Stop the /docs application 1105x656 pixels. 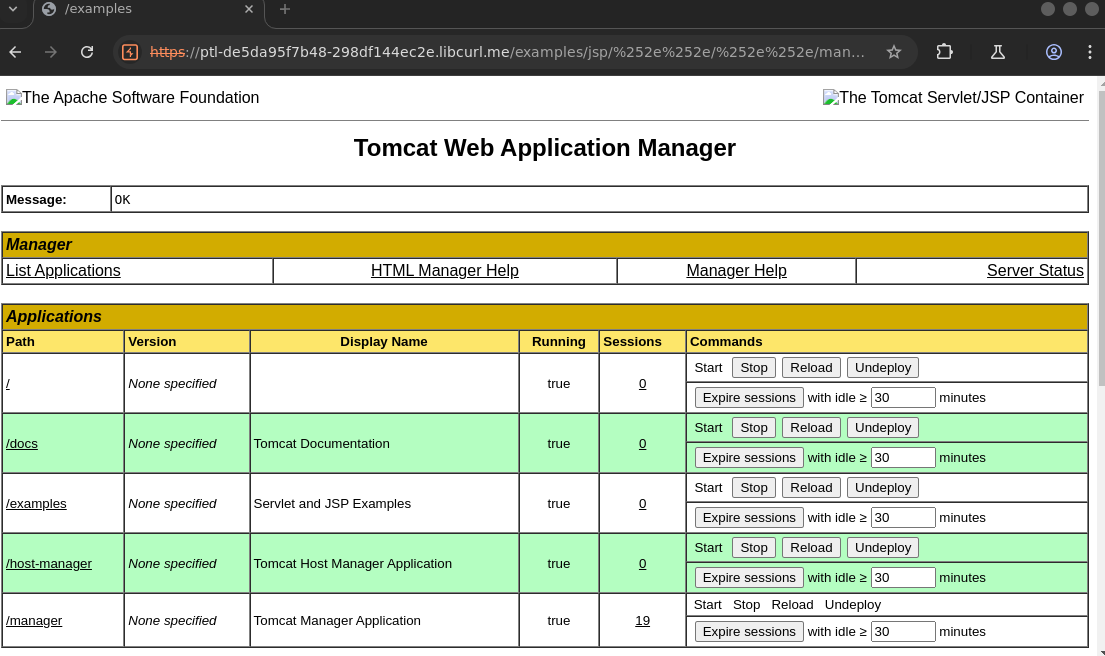(x=753, y=427)
